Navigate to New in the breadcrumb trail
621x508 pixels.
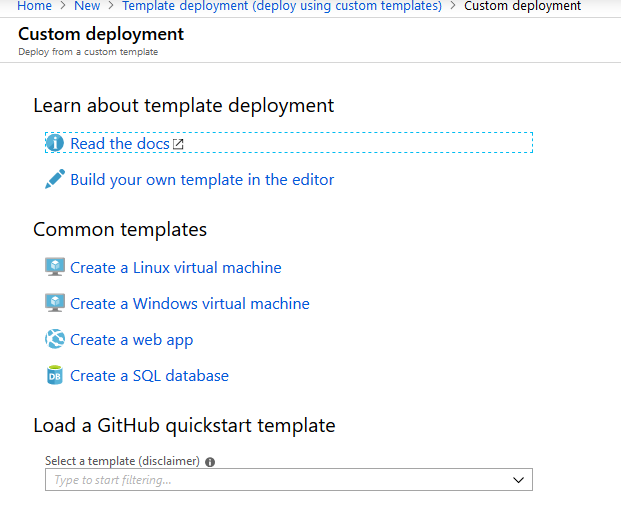[87, 6]
